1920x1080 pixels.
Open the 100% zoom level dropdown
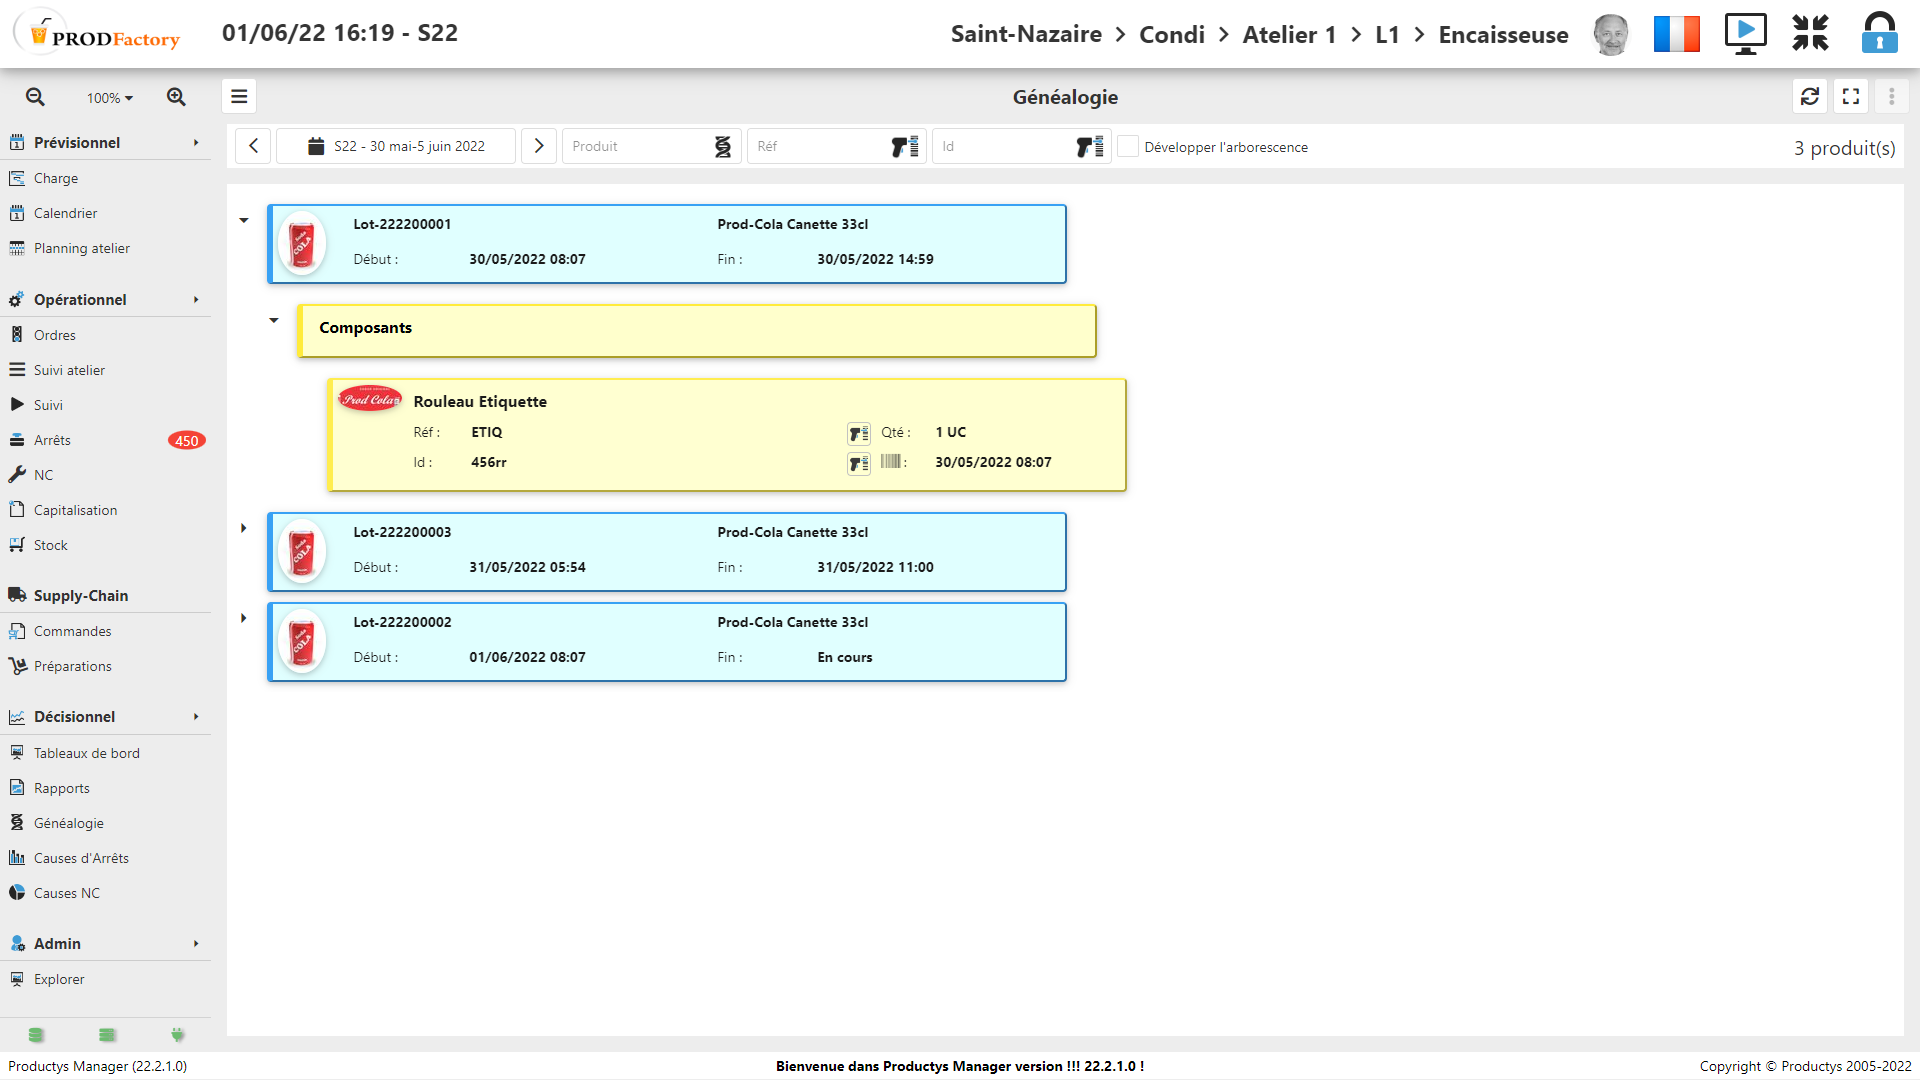109,98
